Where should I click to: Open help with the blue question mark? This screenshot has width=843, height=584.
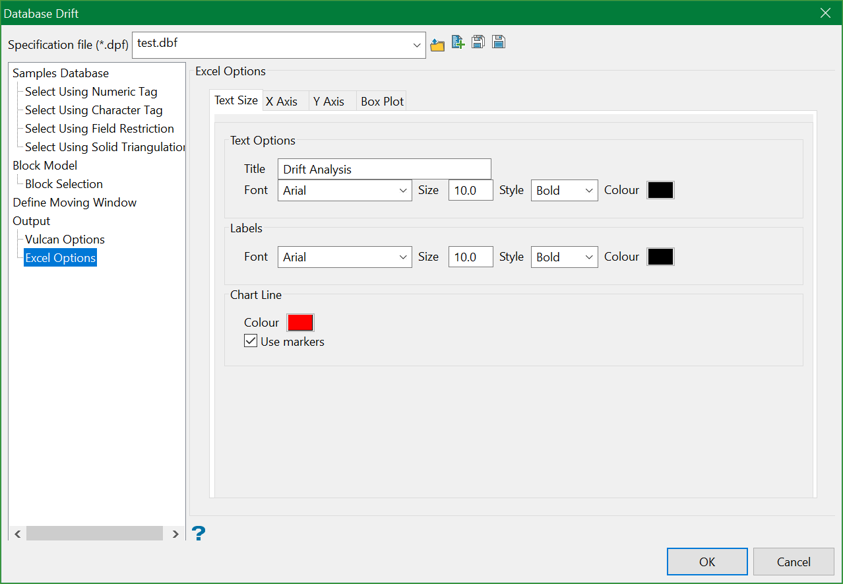click(x=198, y=533)
